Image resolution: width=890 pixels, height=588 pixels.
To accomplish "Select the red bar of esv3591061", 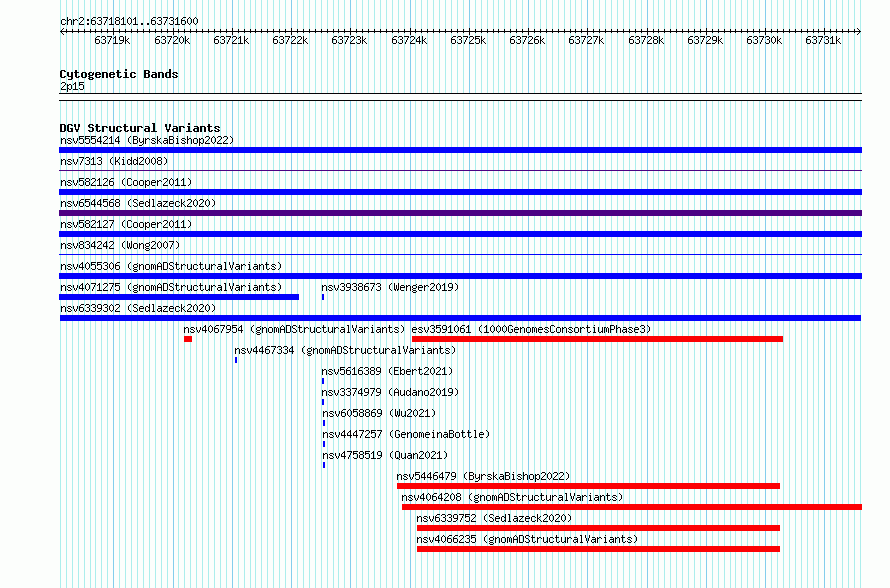I will pos(597,339).
